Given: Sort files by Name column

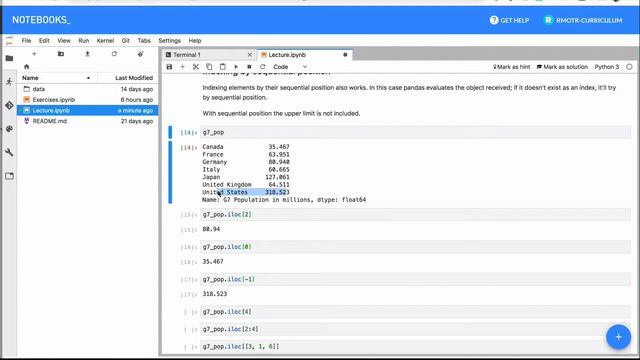Looking at the screenshot, I should (56, 78).
